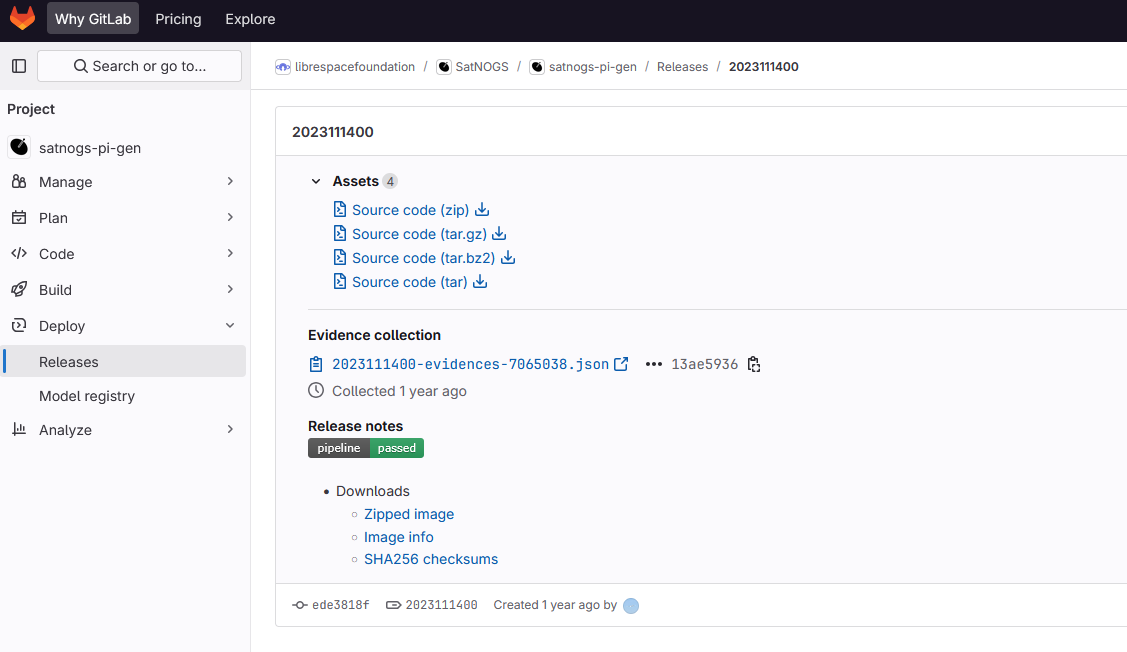This screenshot has width=1127, height=652.
Task: Click the file icon next to Source code (tar.gz)
Action: 340,234
